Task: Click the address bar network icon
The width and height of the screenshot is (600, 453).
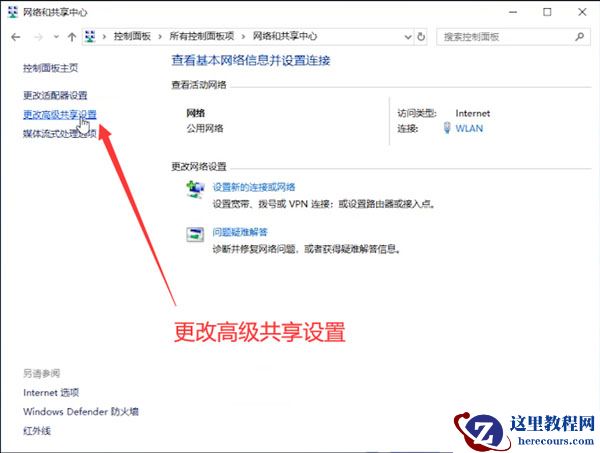Action: coord(90,37)
